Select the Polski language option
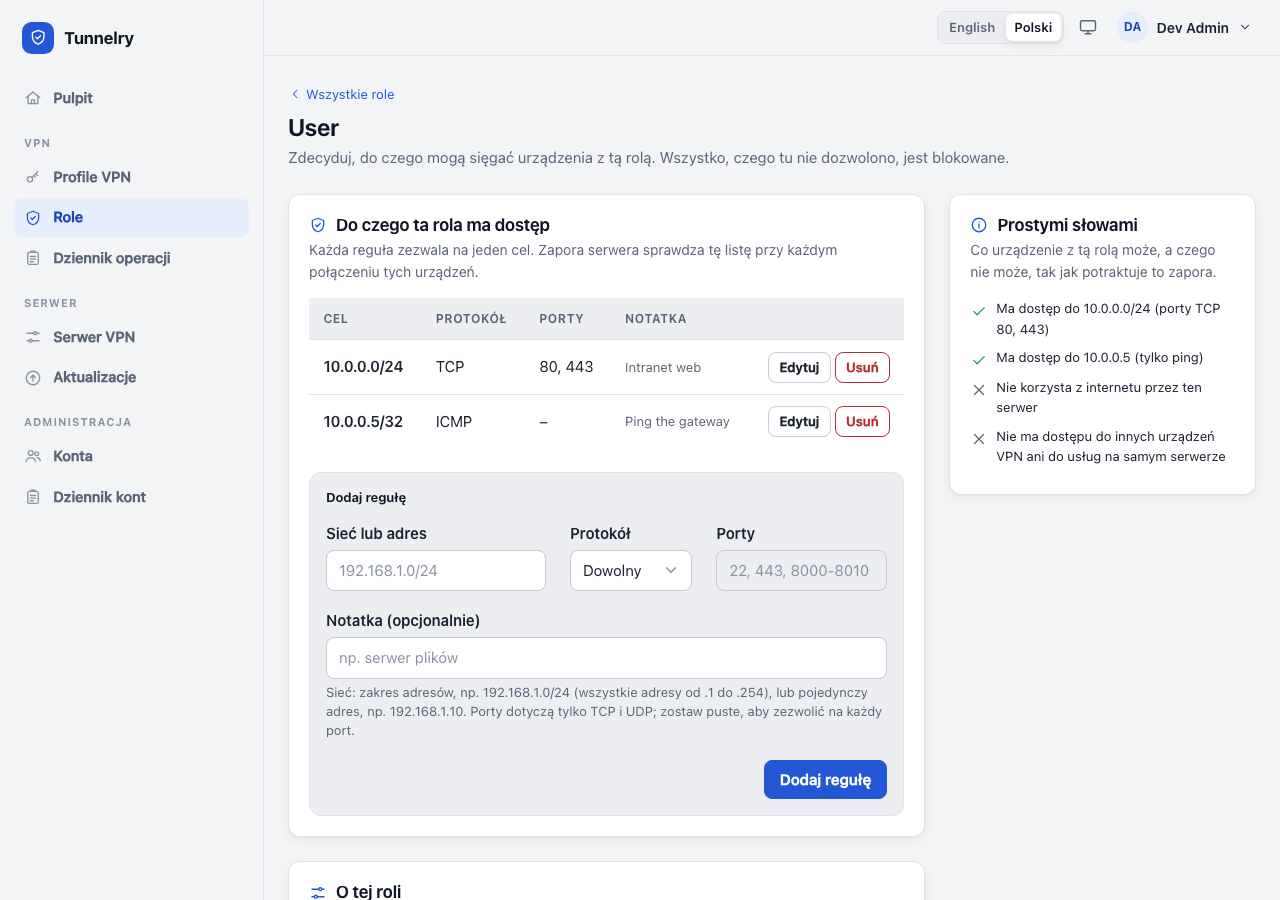Screen dimensions: 1280x900 point(1033,27)
